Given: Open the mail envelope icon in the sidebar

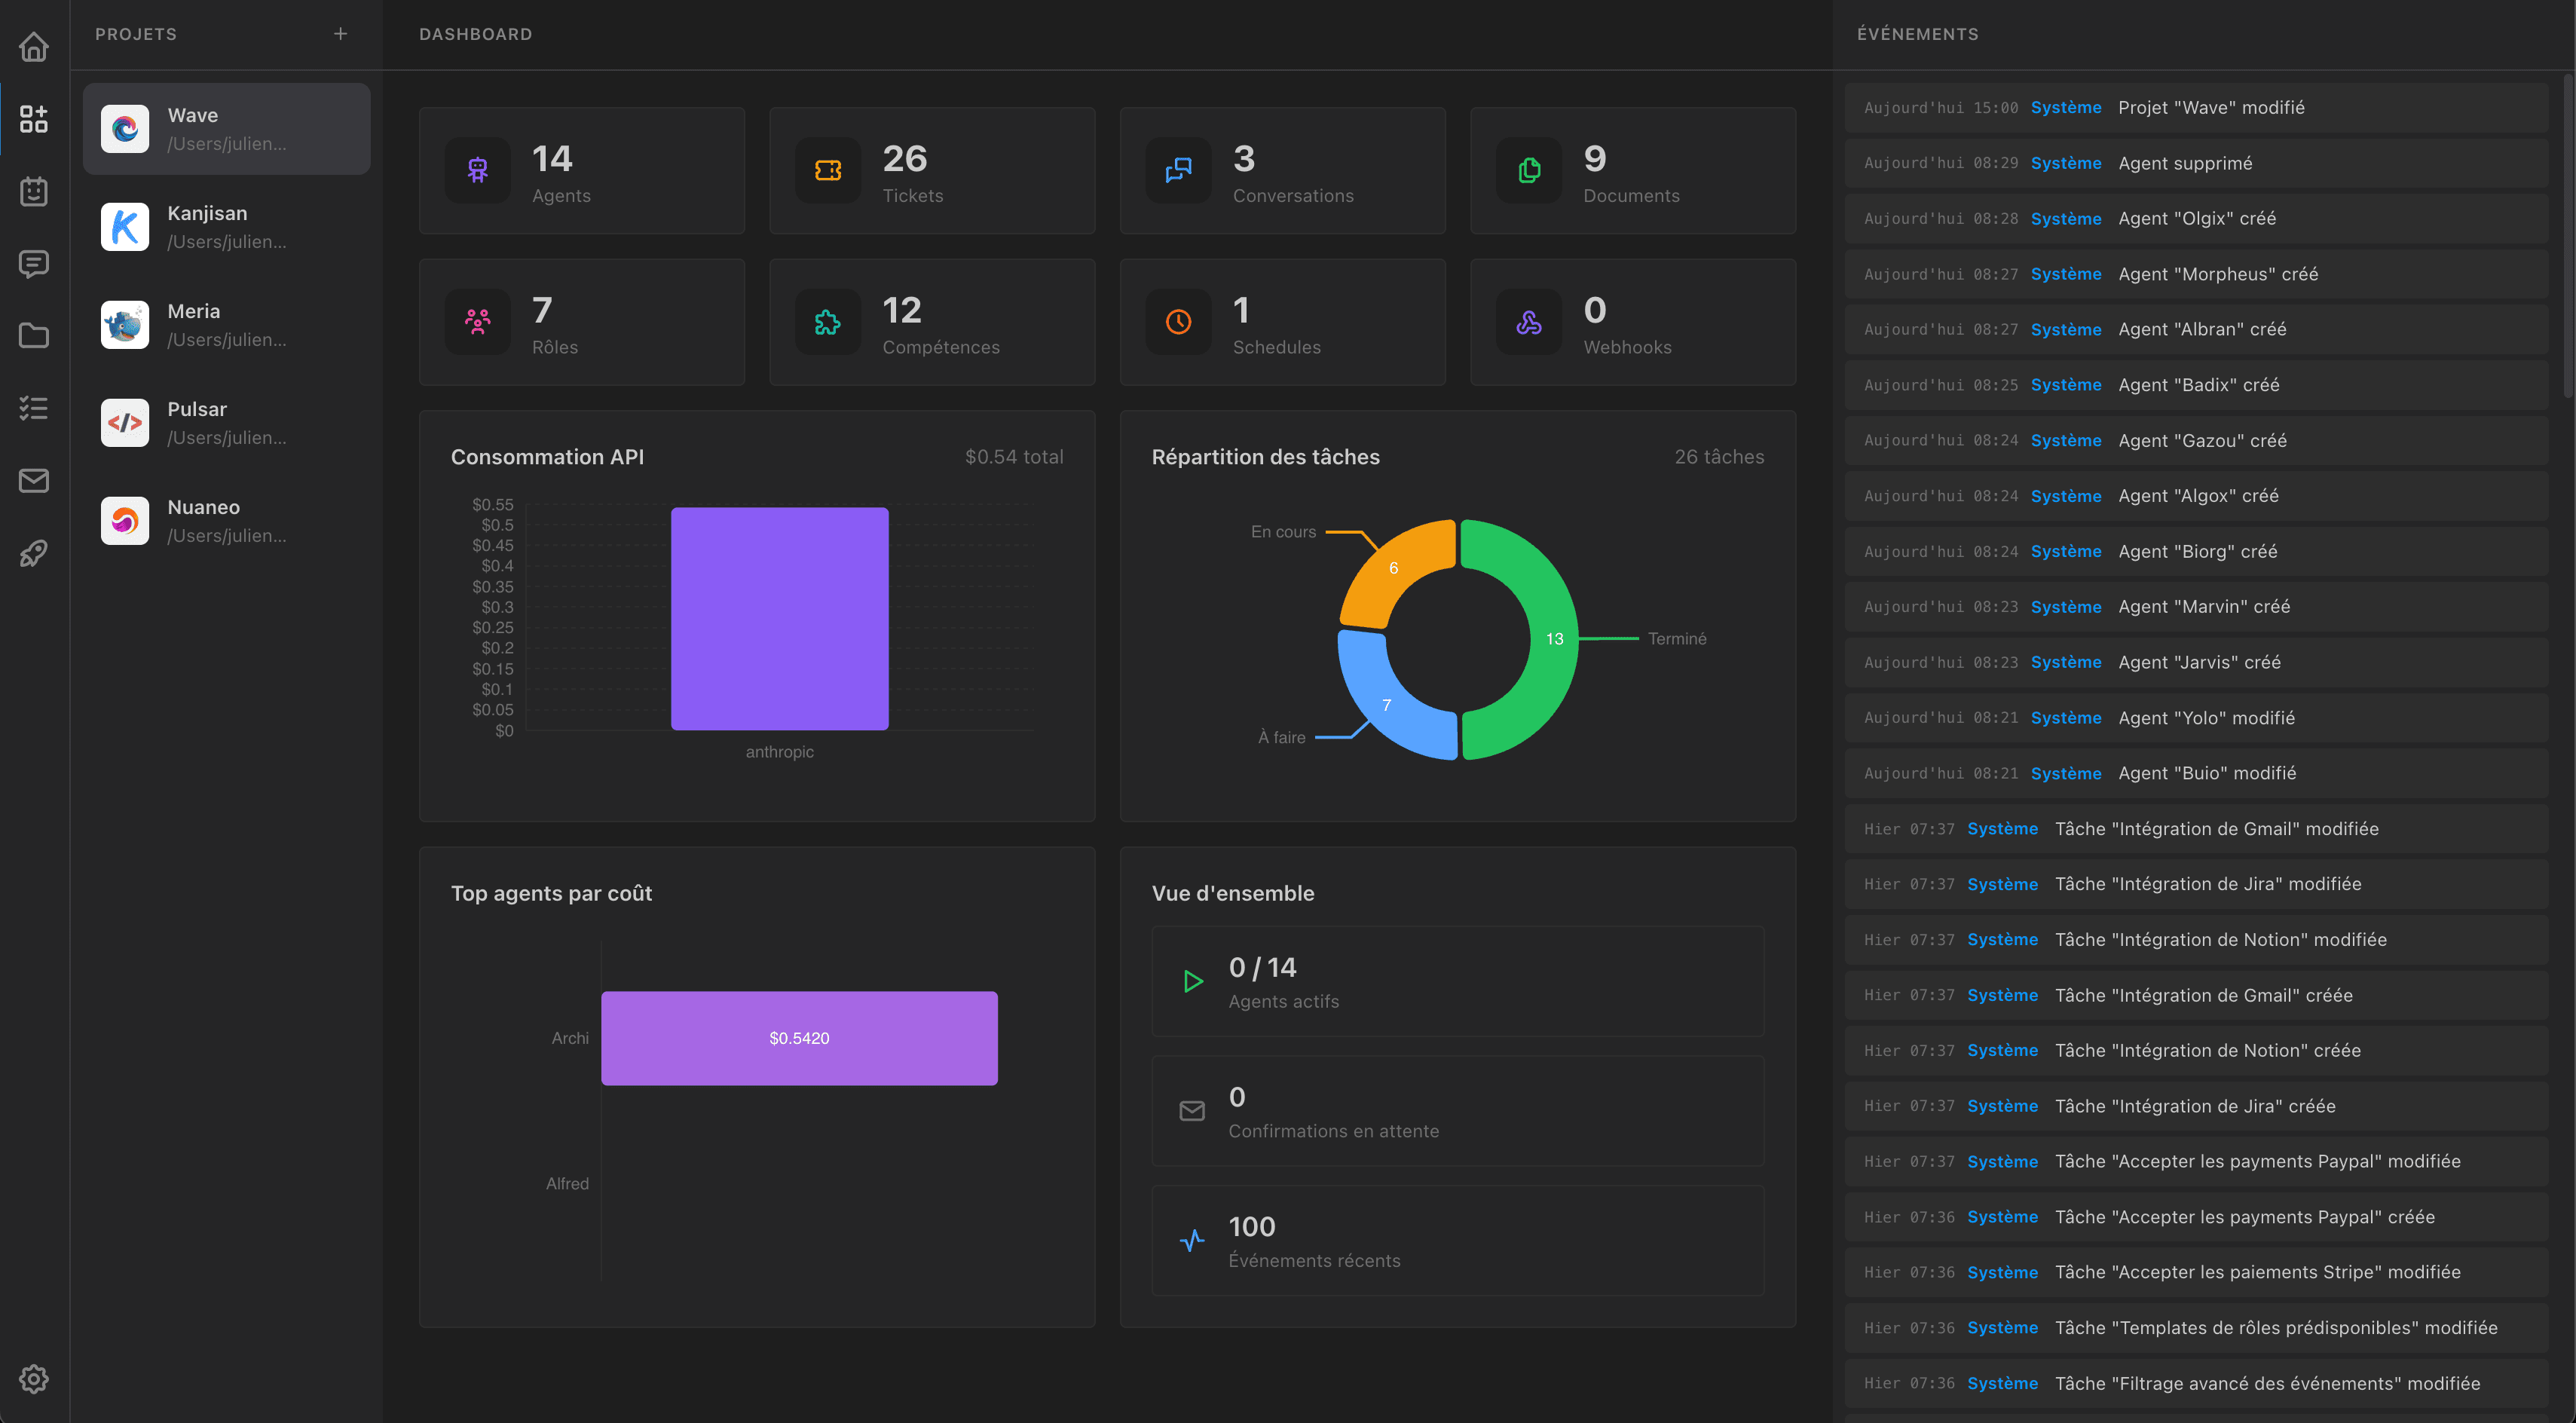Looking at the screenshot, I should click(x=34, y=481).
